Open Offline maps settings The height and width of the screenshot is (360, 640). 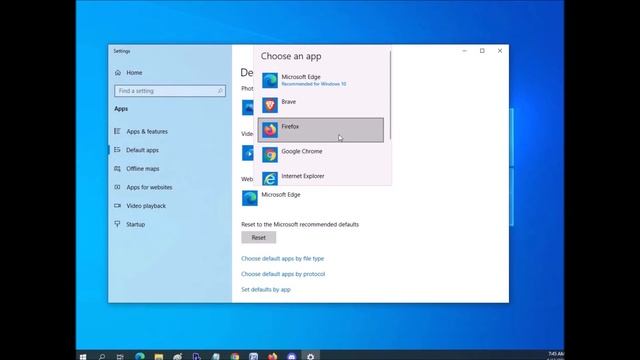(x=137, y=169)
